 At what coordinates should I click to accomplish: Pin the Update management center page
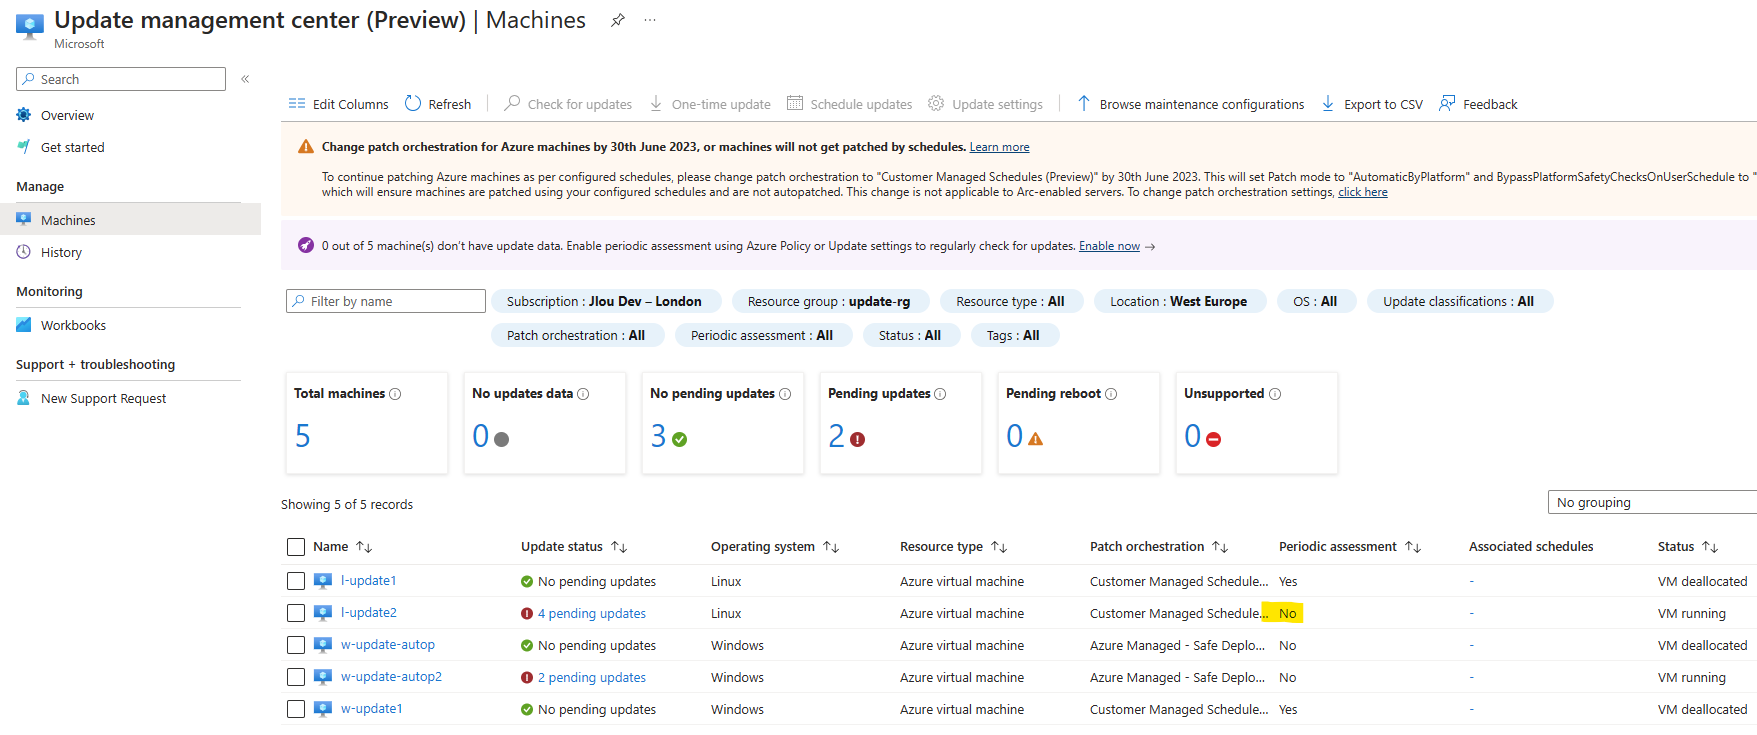[x=618, y=20]
